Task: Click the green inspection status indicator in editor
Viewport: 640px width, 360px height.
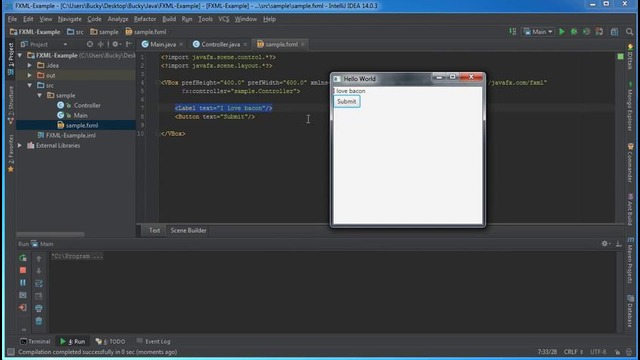Action: pos(620,57)
